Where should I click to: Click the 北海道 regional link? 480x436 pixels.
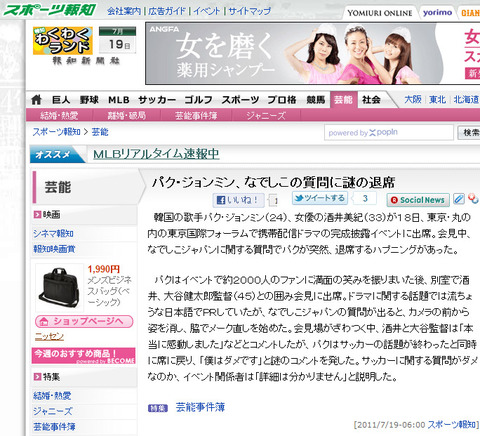click(467, 99)
